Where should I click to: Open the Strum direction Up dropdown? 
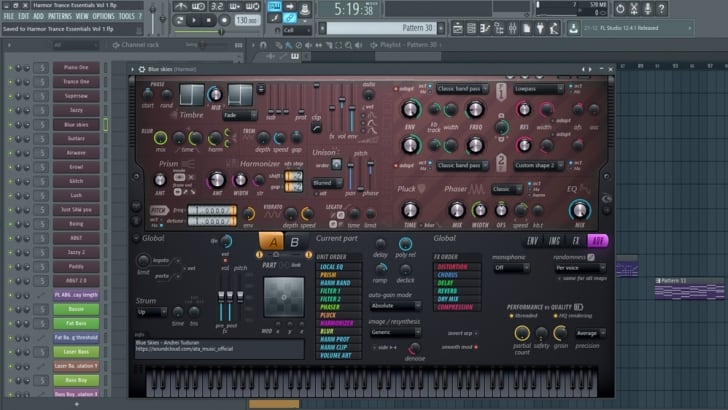click(151, 312)
